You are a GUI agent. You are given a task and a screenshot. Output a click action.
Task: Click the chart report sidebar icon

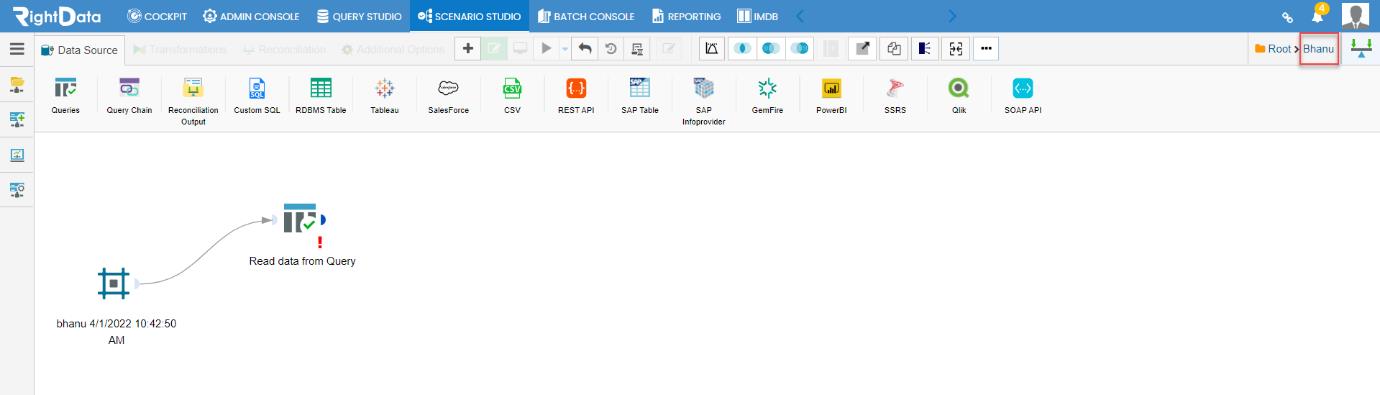pyautogui.click(x=17, y=156)
